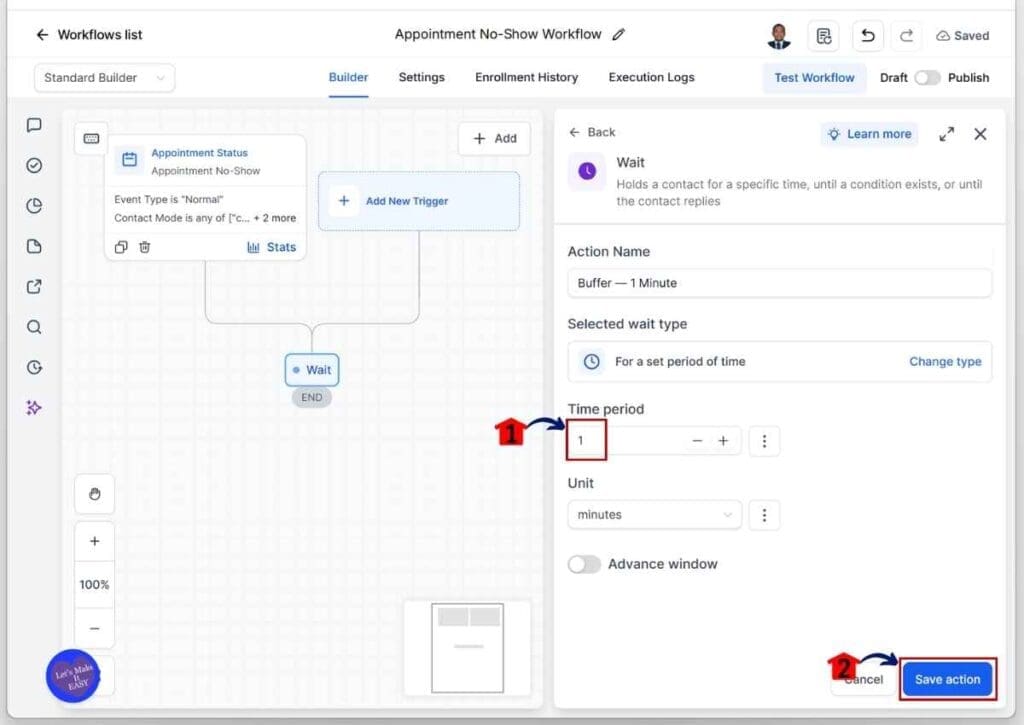Zoom out the canvas
This screenshot has width=1024, height=725.
point(95,628)
